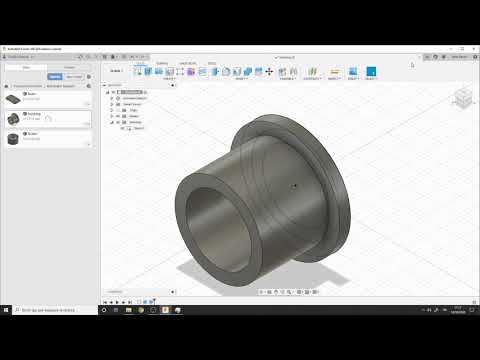
Task: Click the Undo arrow
Action: [x=133, y=57]
